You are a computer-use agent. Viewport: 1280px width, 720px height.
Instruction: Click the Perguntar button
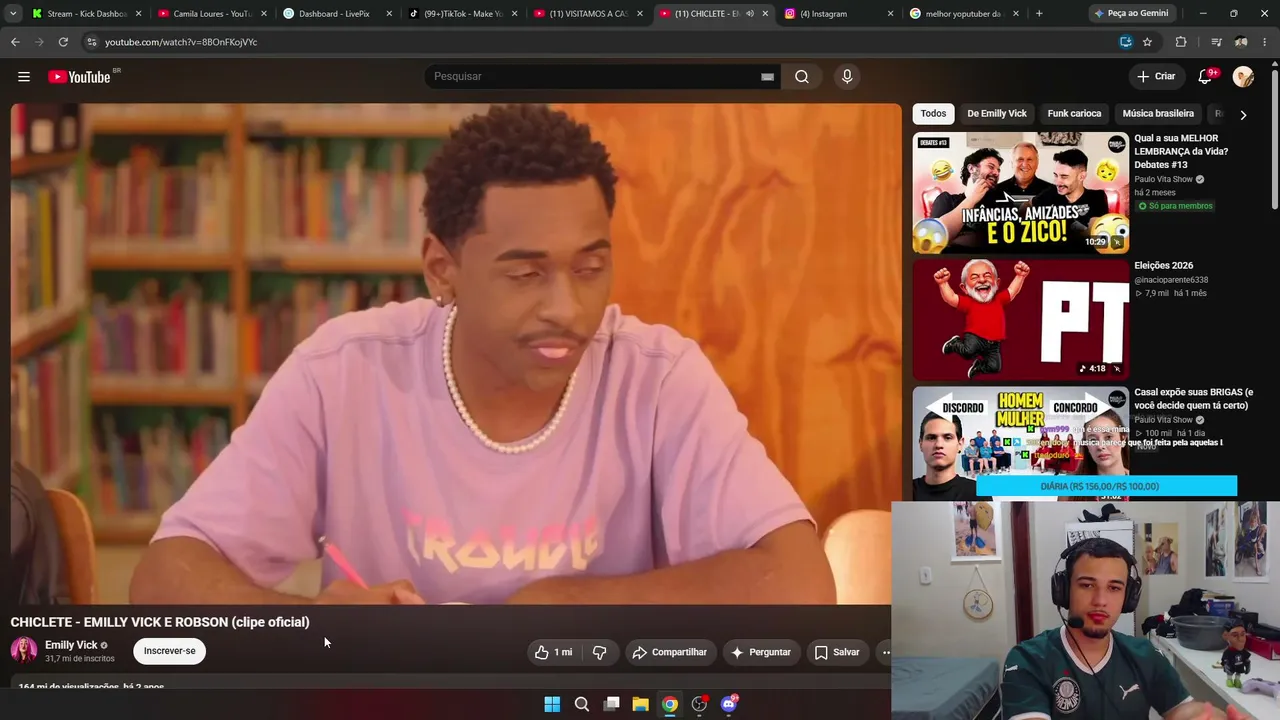(761, 652)
